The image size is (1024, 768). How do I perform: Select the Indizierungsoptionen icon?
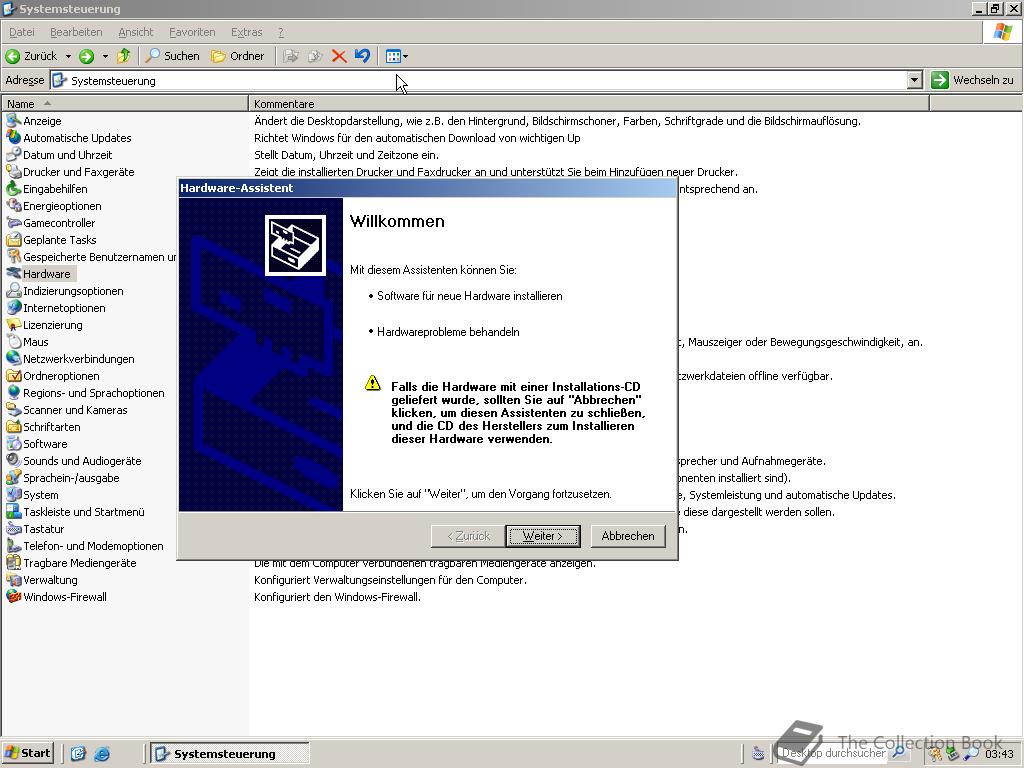pos(13,290)
